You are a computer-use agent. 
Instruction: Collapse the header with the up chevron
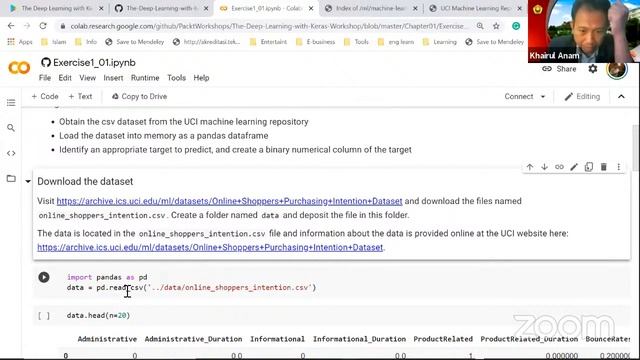click(621, 97)
